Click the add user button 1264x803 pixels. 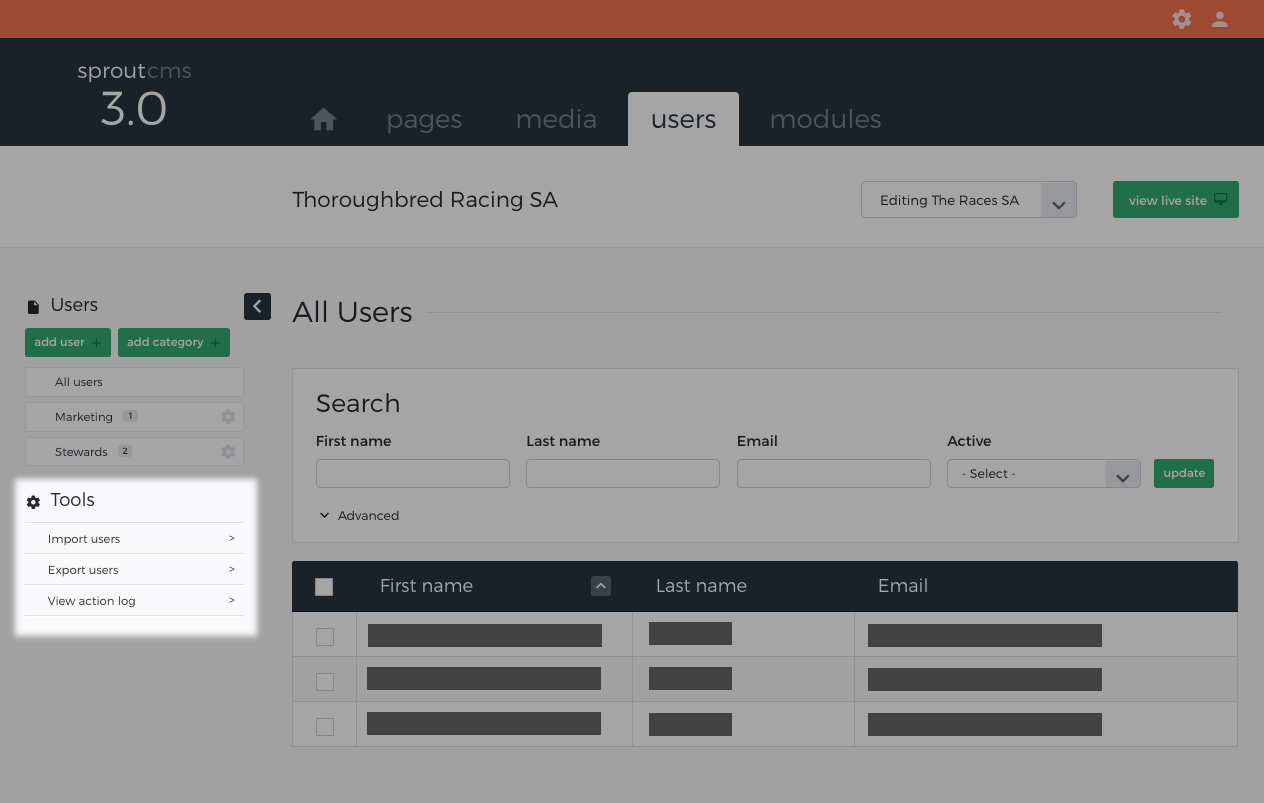[68, 342]
